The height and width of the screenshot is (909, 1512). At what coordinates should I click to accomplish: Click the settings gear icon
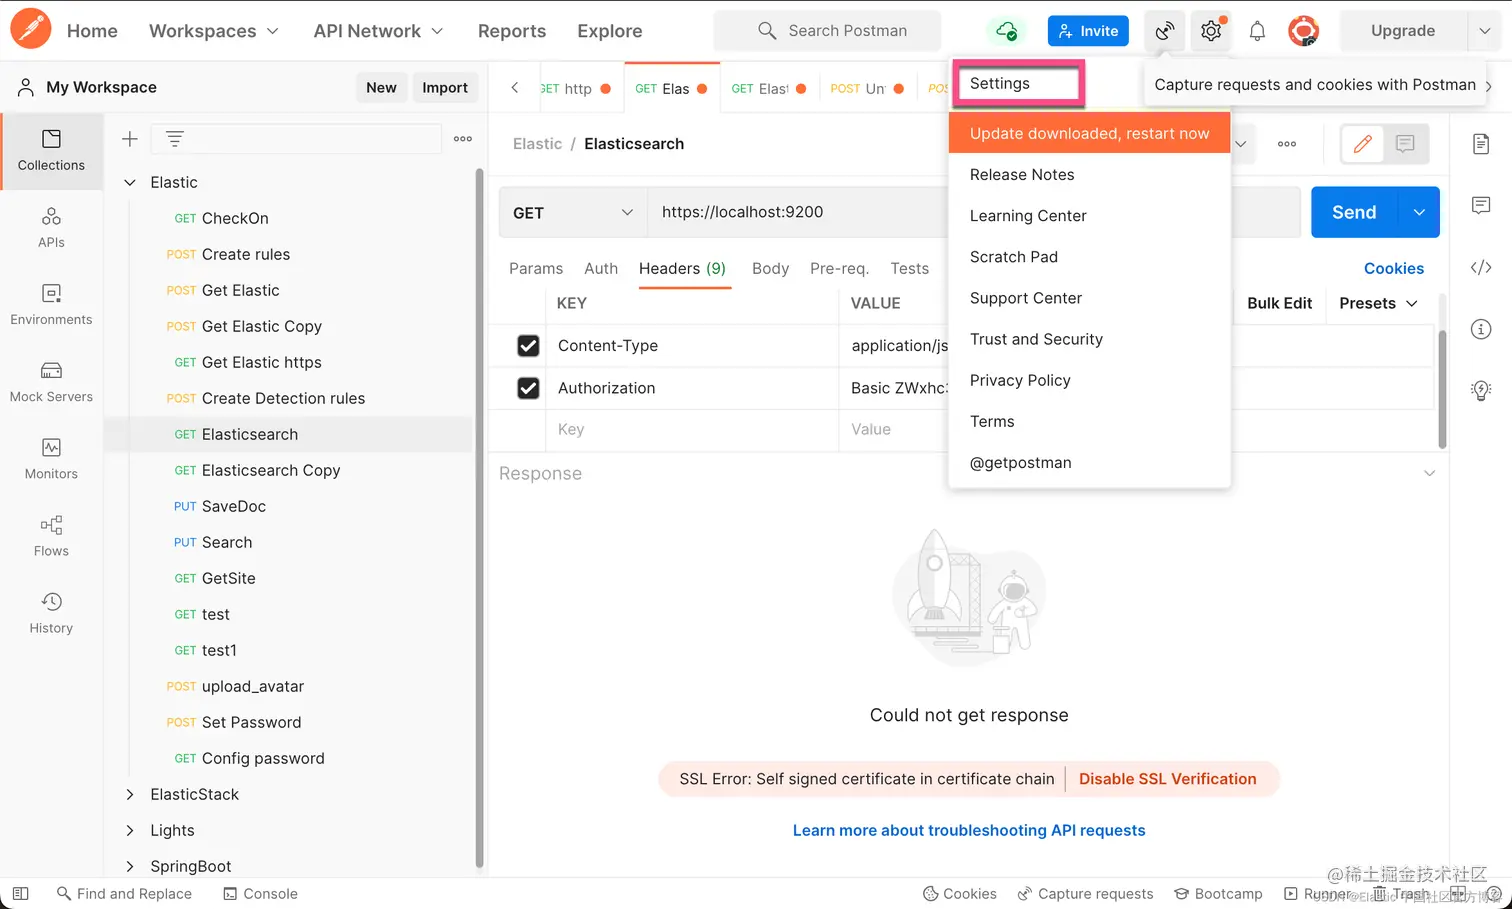[1211, 31]
